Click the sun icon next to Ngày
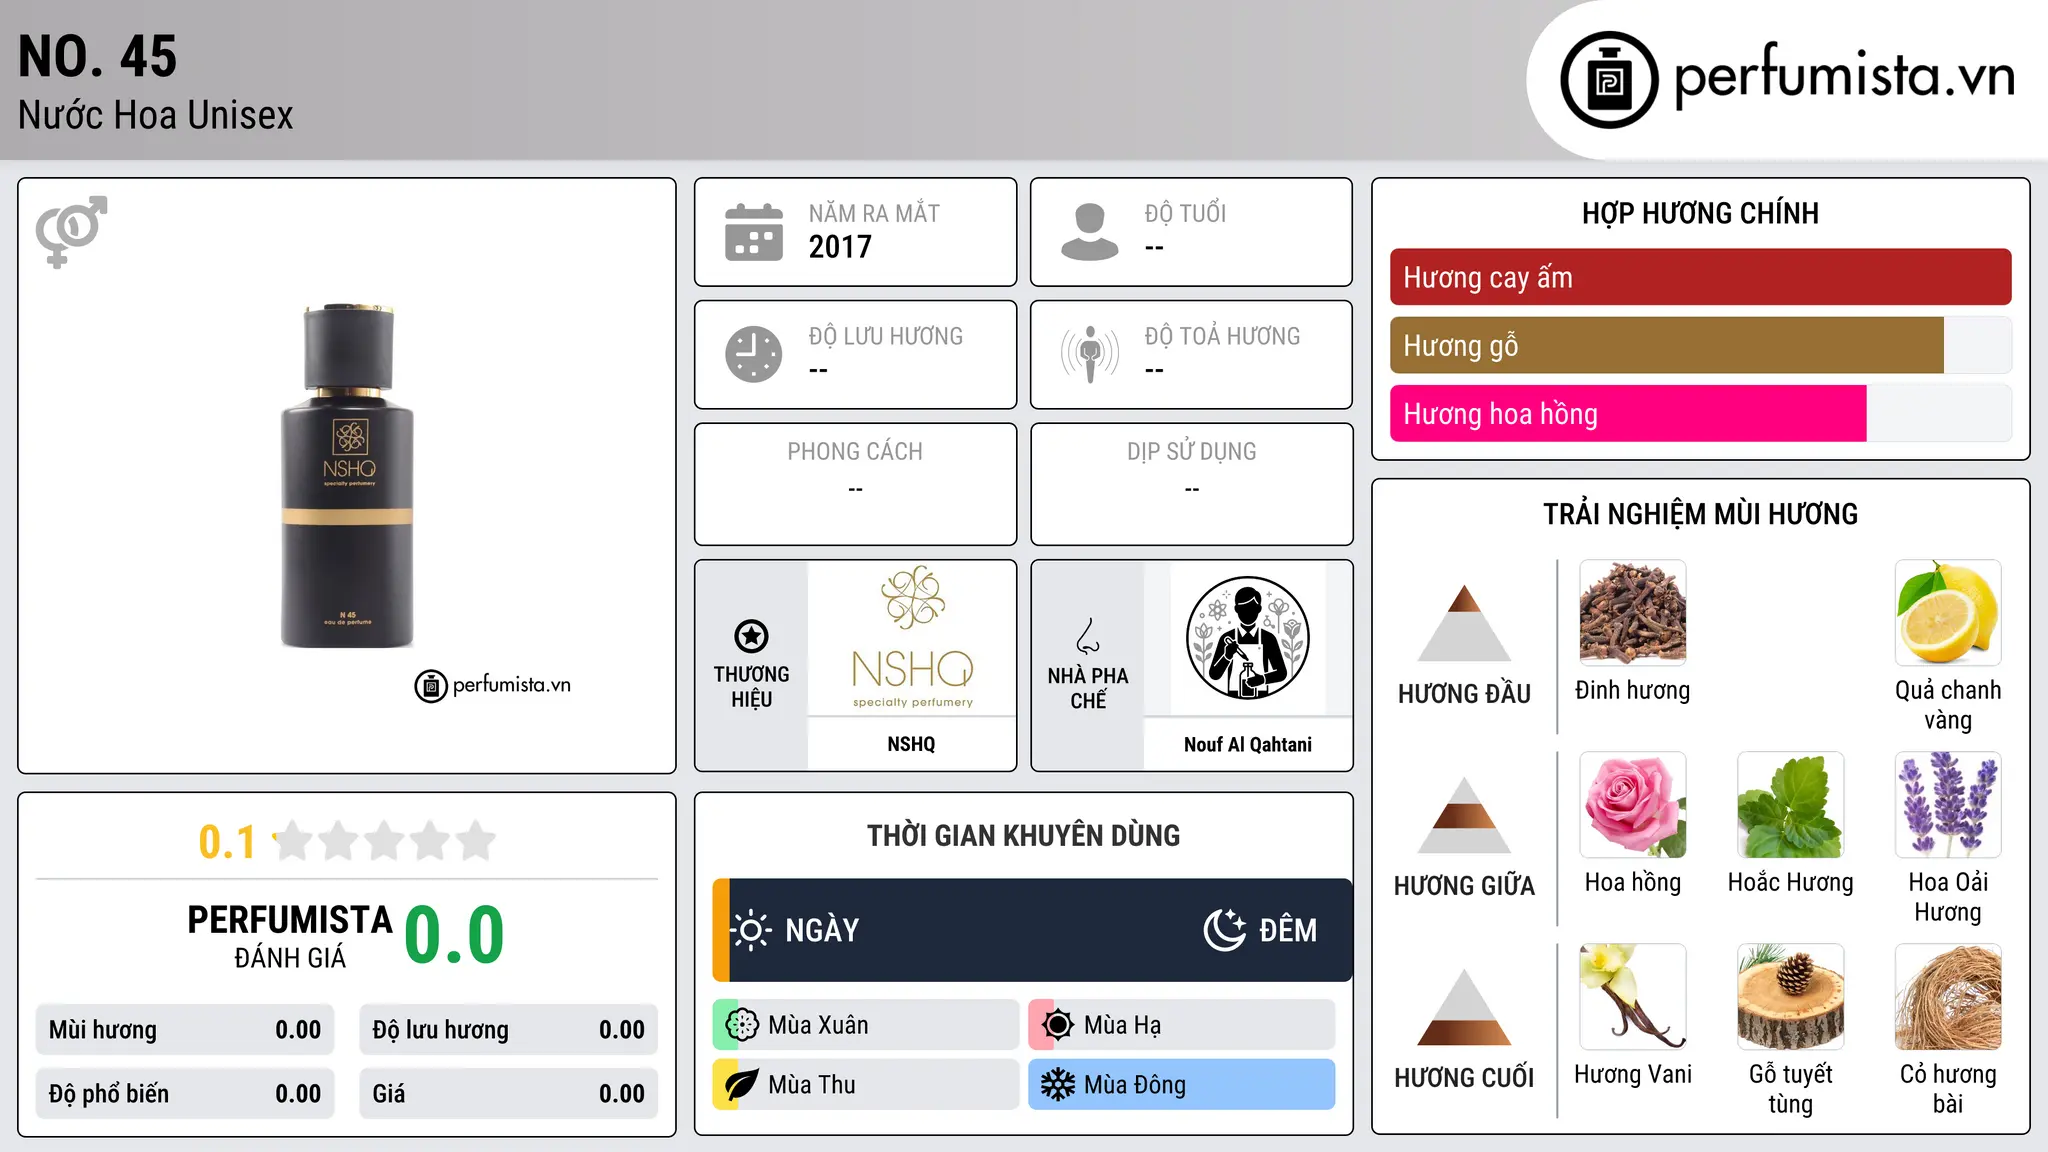 coord(751,930)
